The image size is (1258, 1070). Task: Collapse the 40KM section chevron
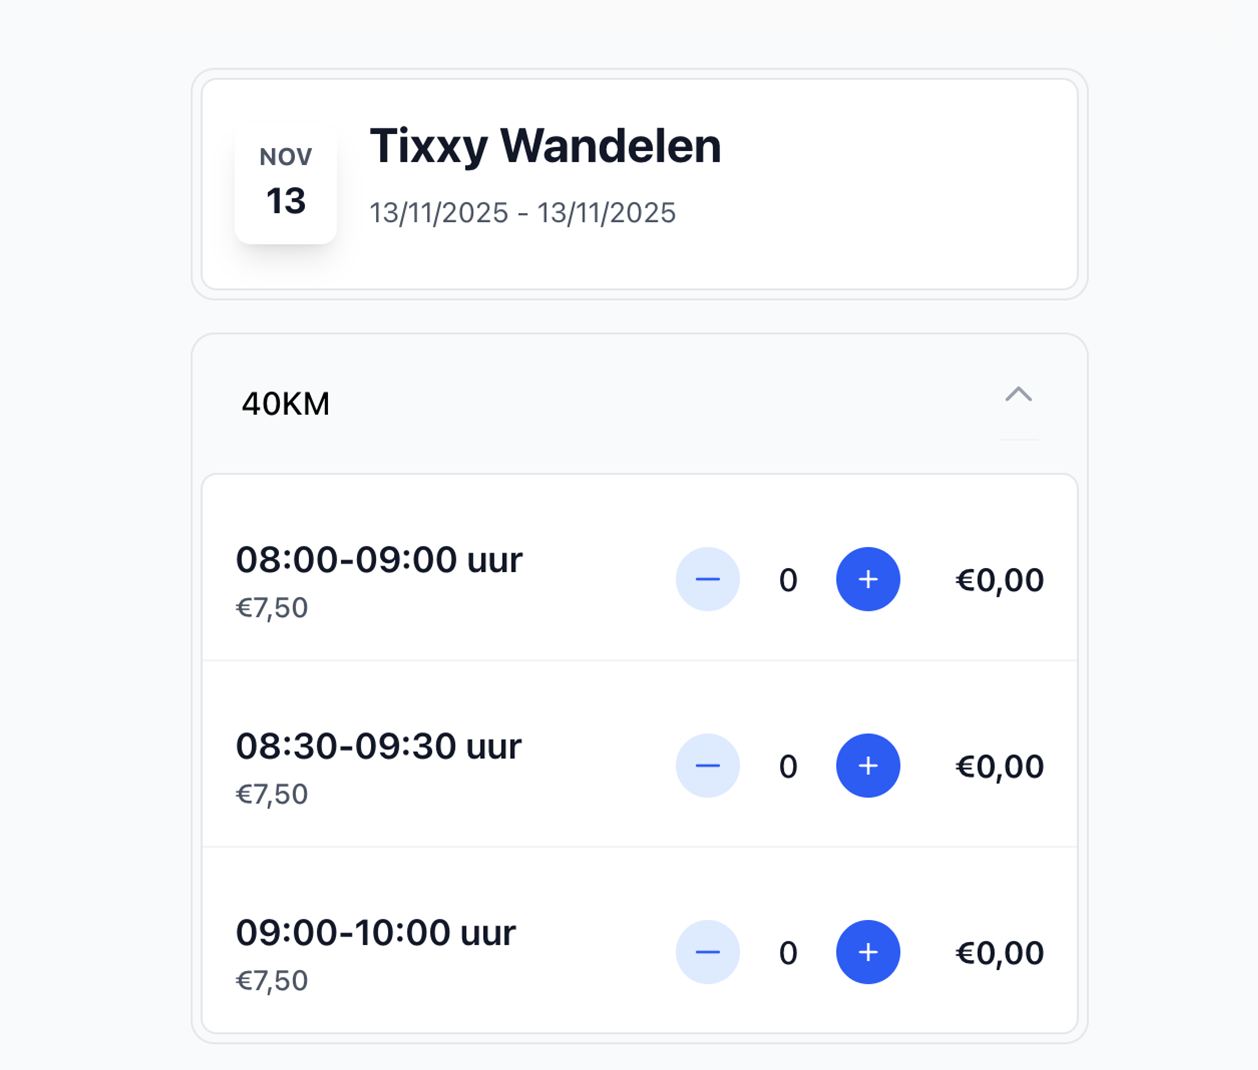tap(1018, 395)
